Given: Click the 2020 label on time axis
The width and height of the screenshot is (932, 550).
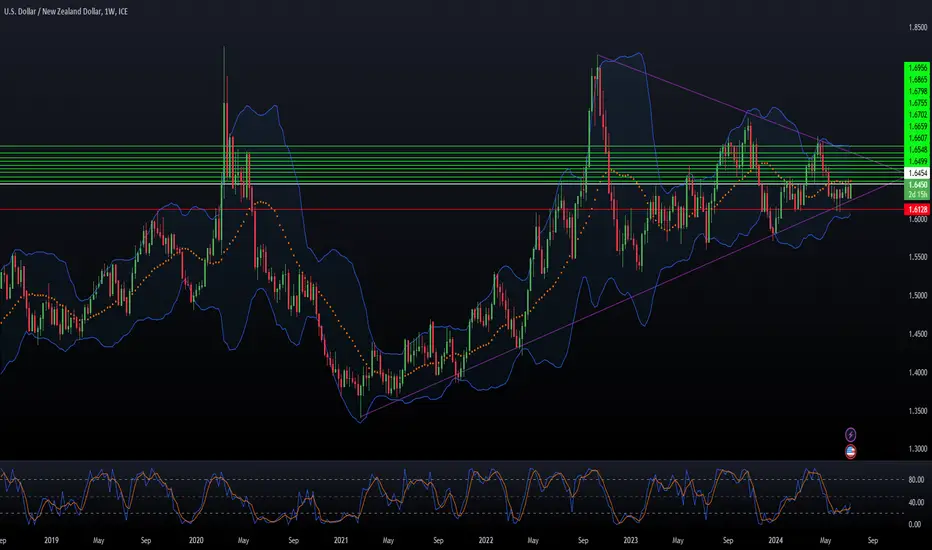Looking at the screenshot, I should (196, 540).
